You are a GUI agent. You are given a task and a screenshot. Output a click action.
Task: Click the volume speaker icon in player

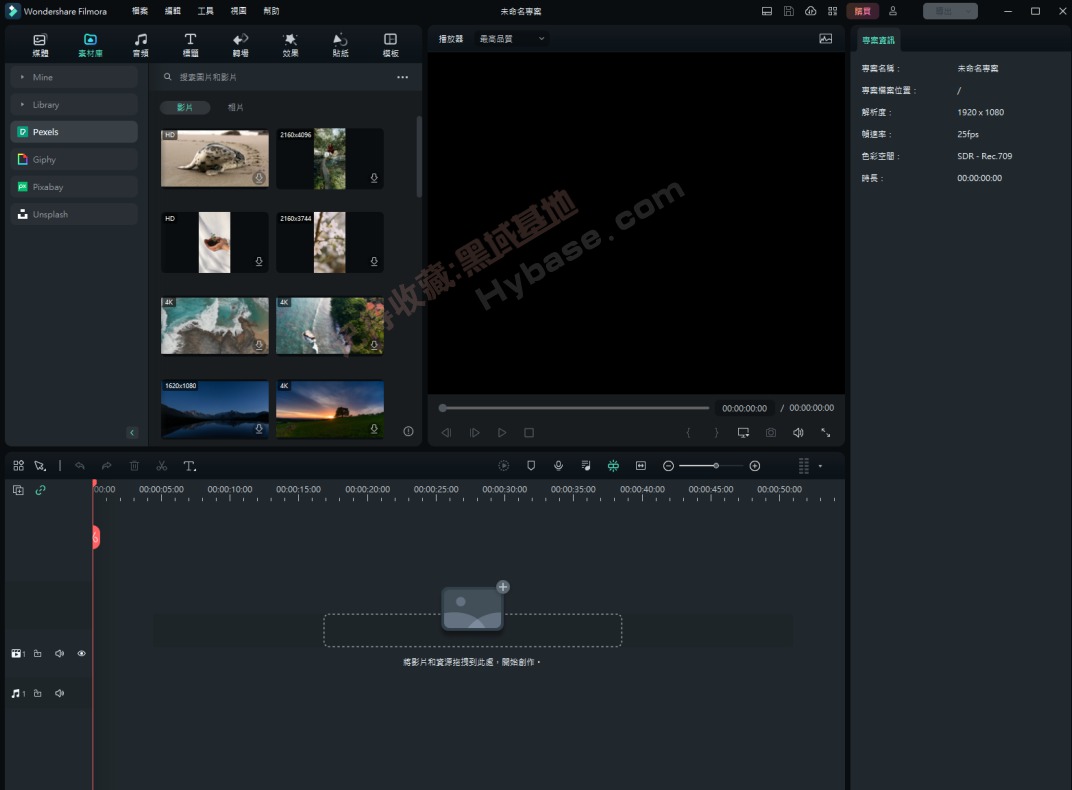pos(798,433)
